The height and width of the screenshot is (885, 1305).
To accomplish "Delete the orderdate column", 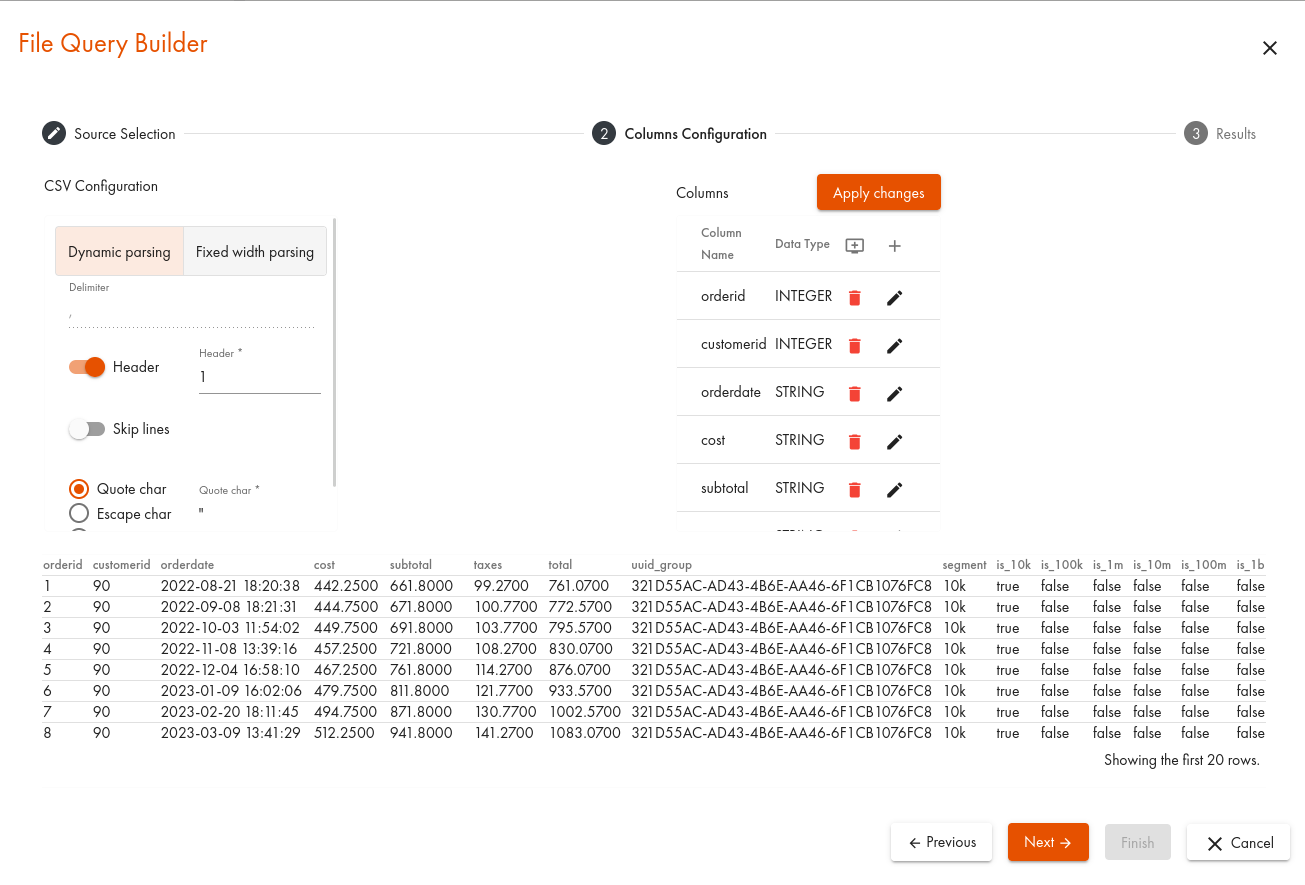I will click(854, 393).
